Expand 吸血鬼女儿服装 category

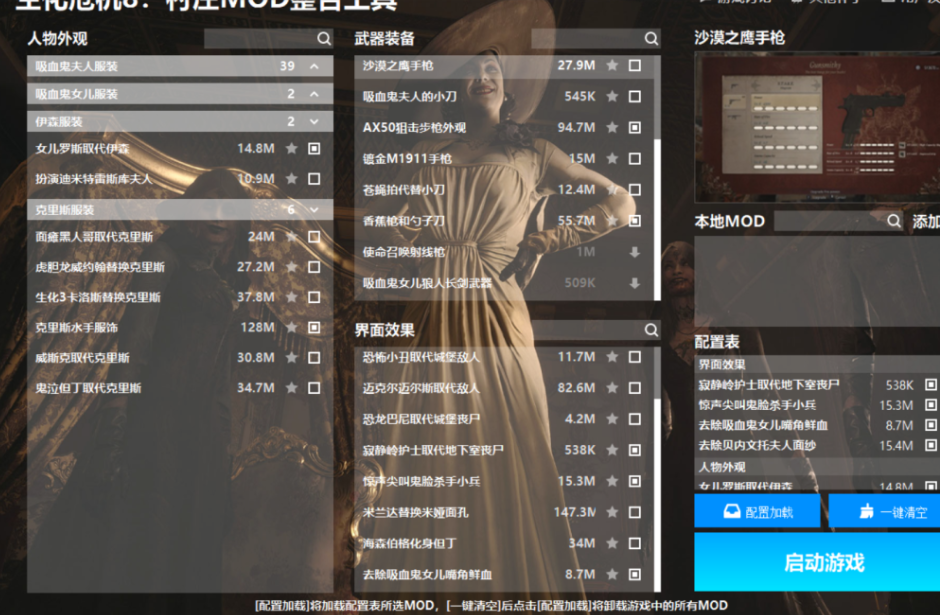tap(314, 94)
